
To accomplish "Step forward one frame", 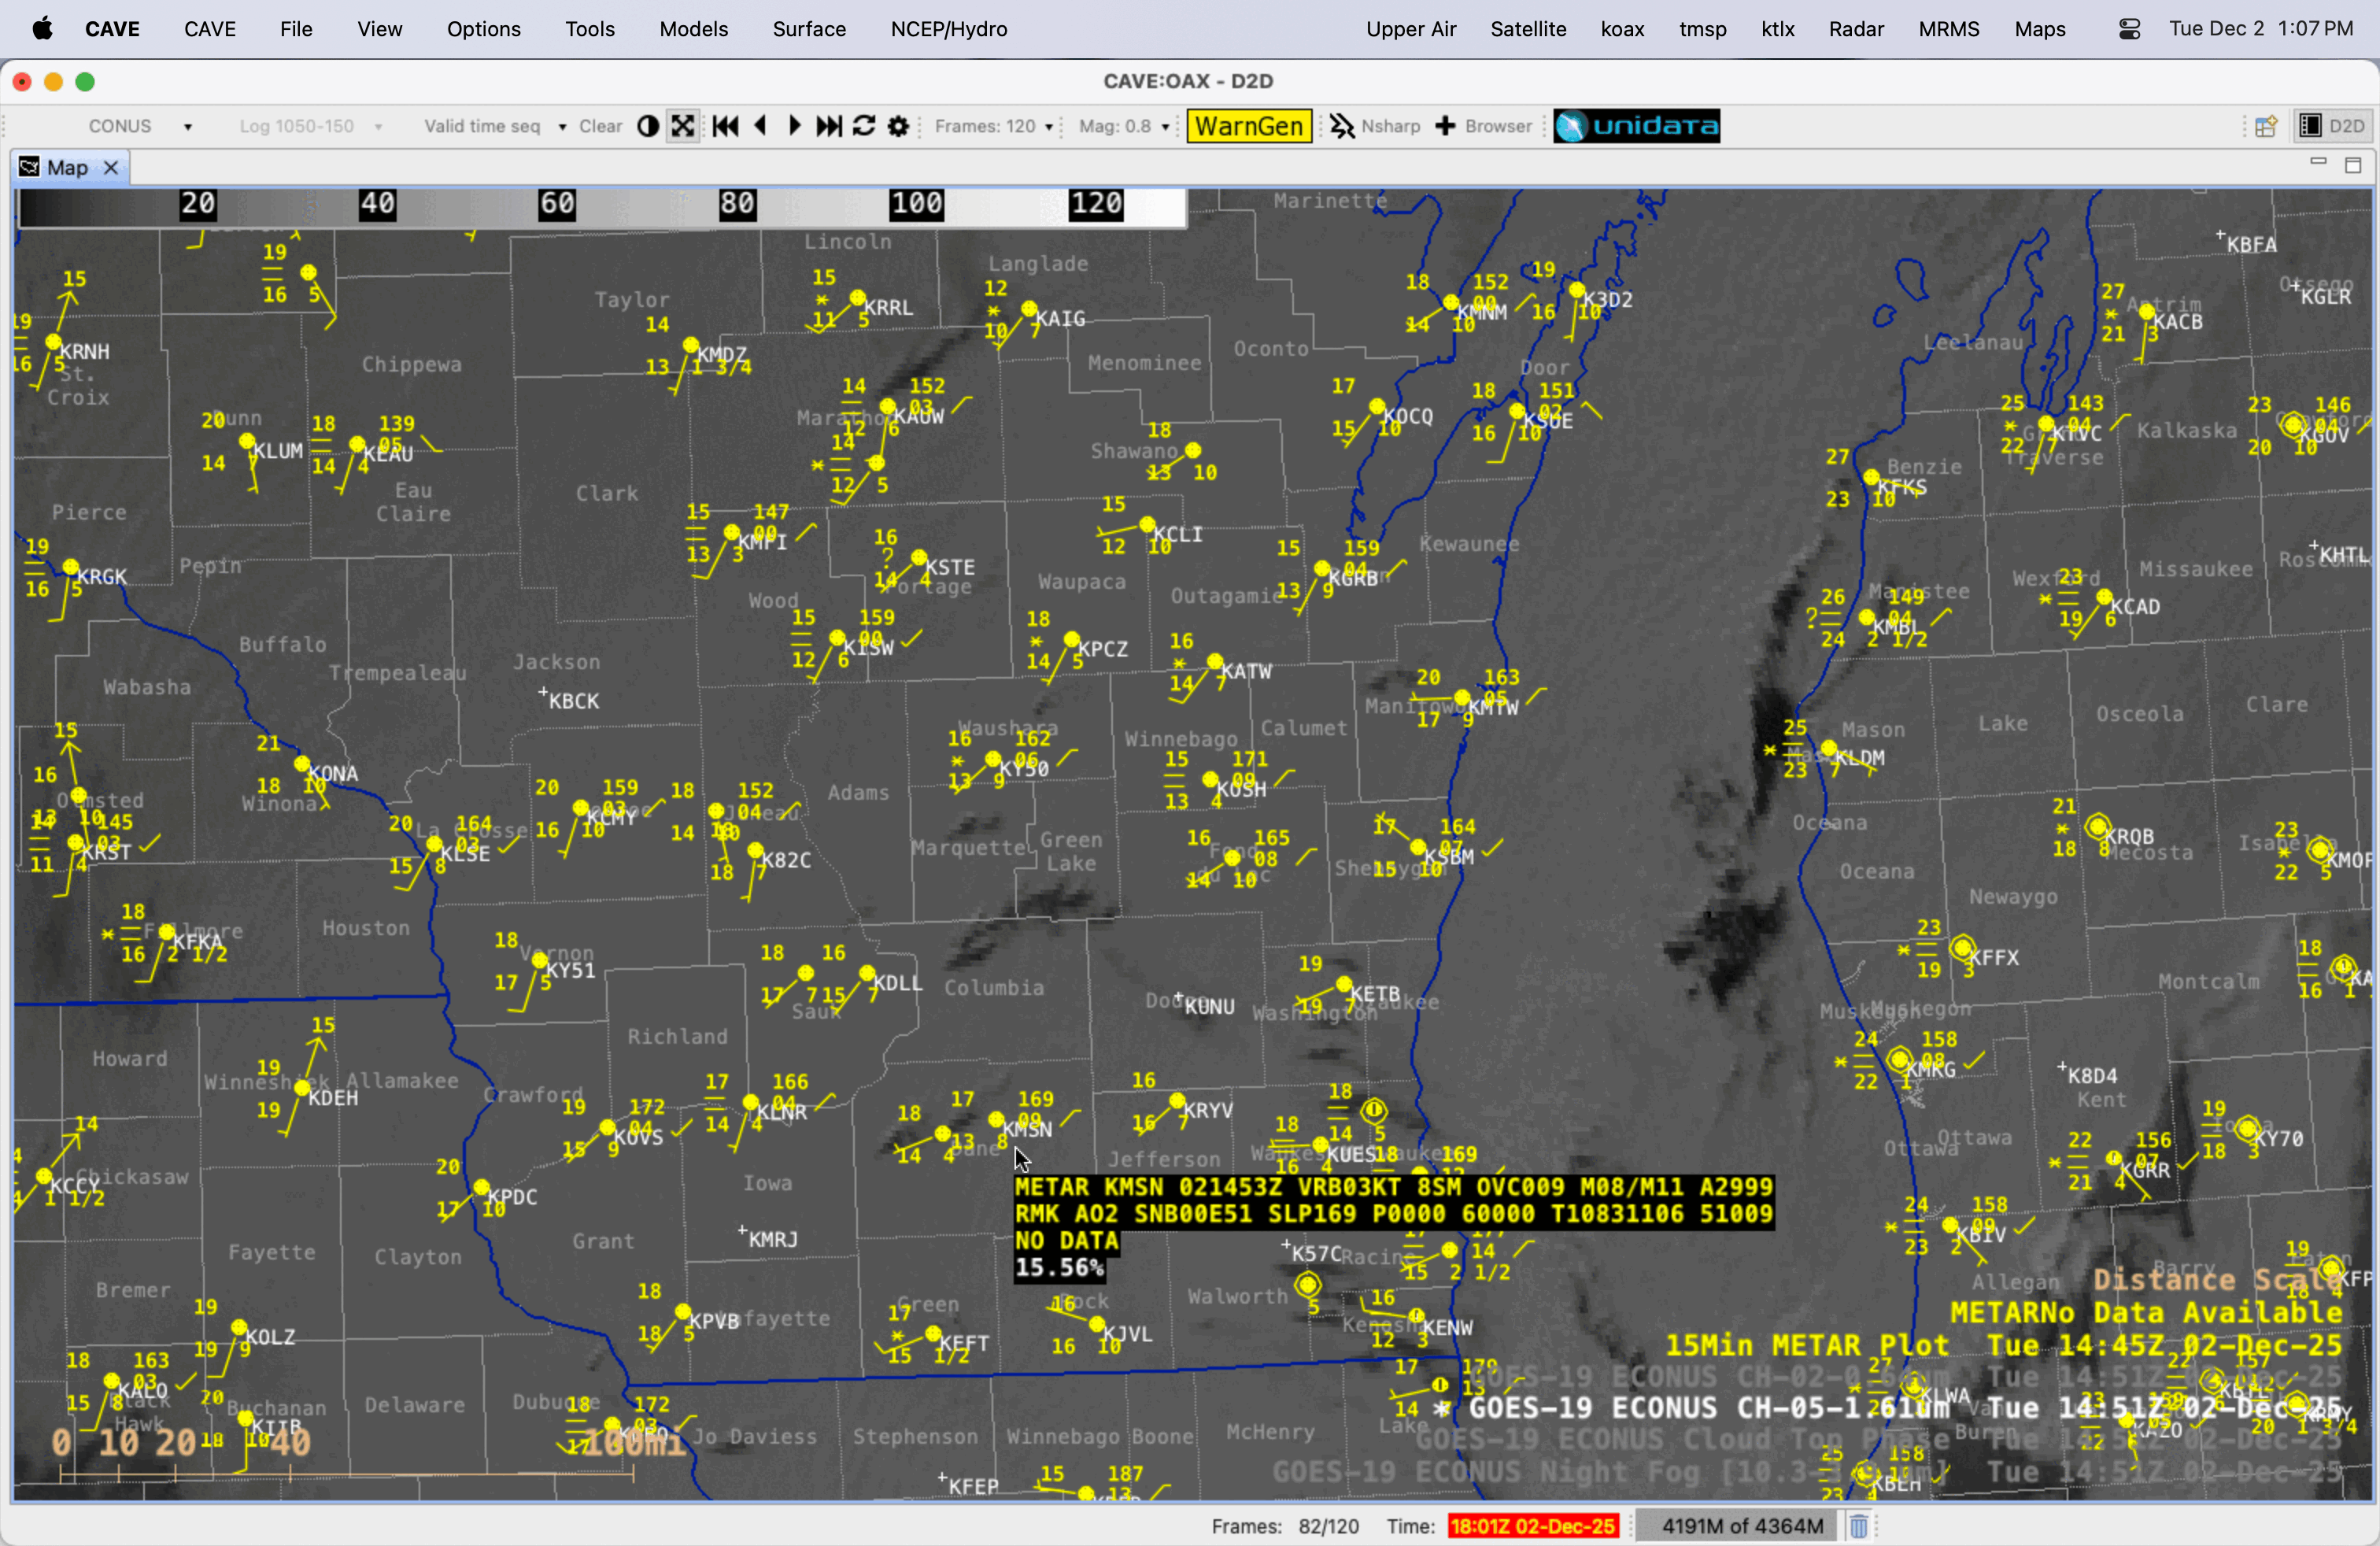I will click(x=794, y=126).
